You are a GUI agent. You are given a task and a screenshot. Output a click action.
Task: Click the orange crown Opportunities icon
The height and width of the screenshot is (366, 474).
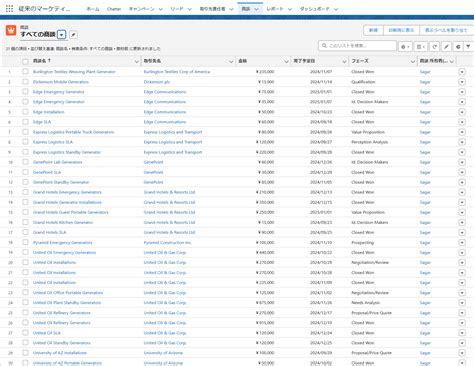(x=11, y=30)
